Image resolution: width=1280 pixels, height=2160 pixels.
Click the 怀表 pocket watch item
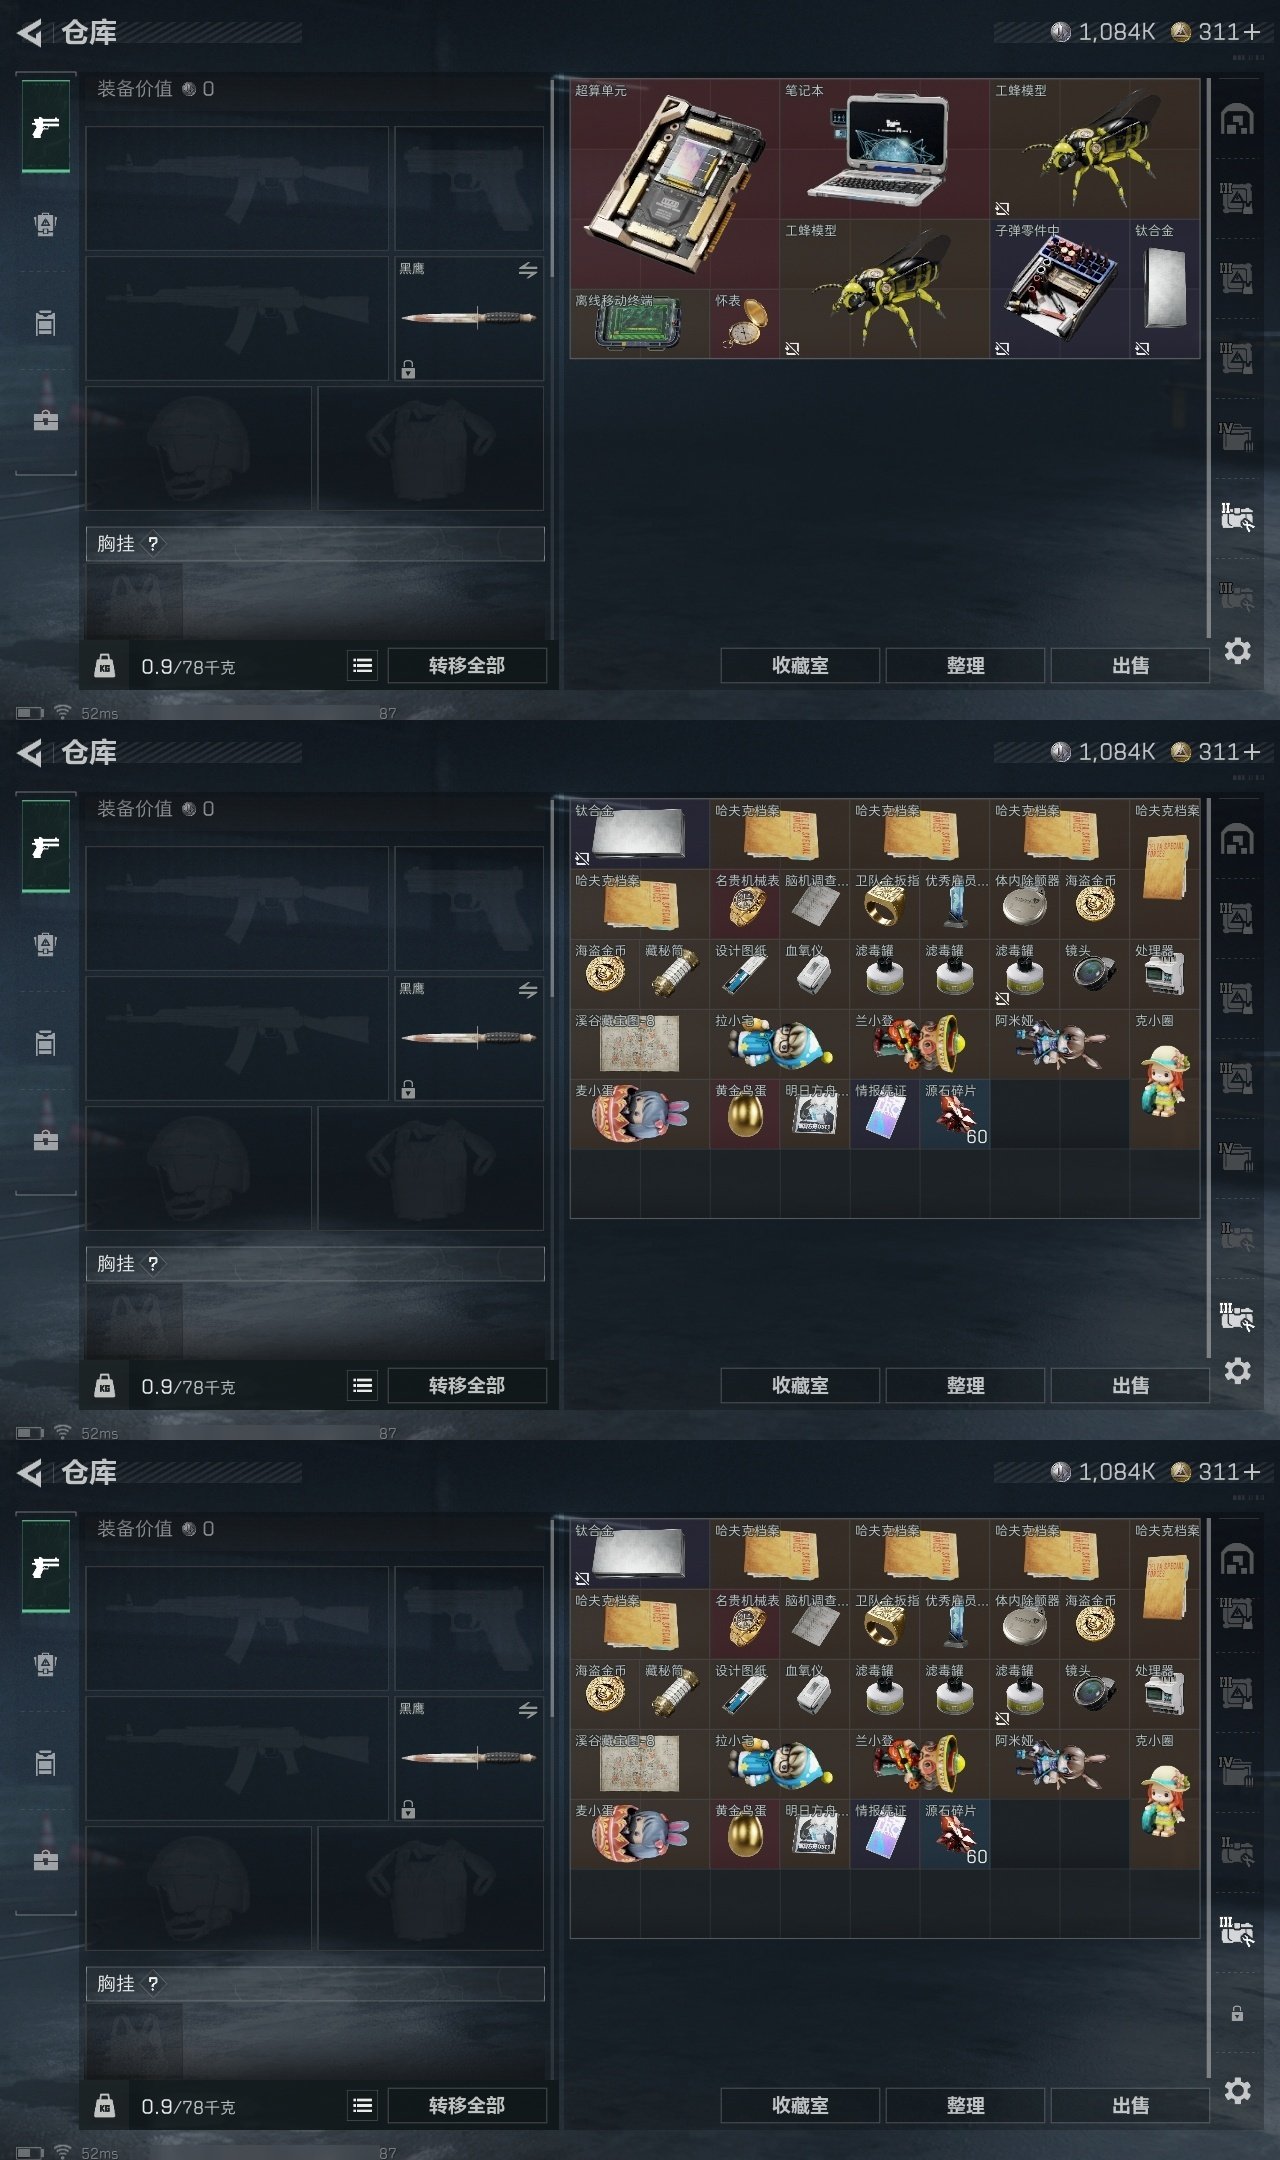pyautogui.click(x=744, y=323)
